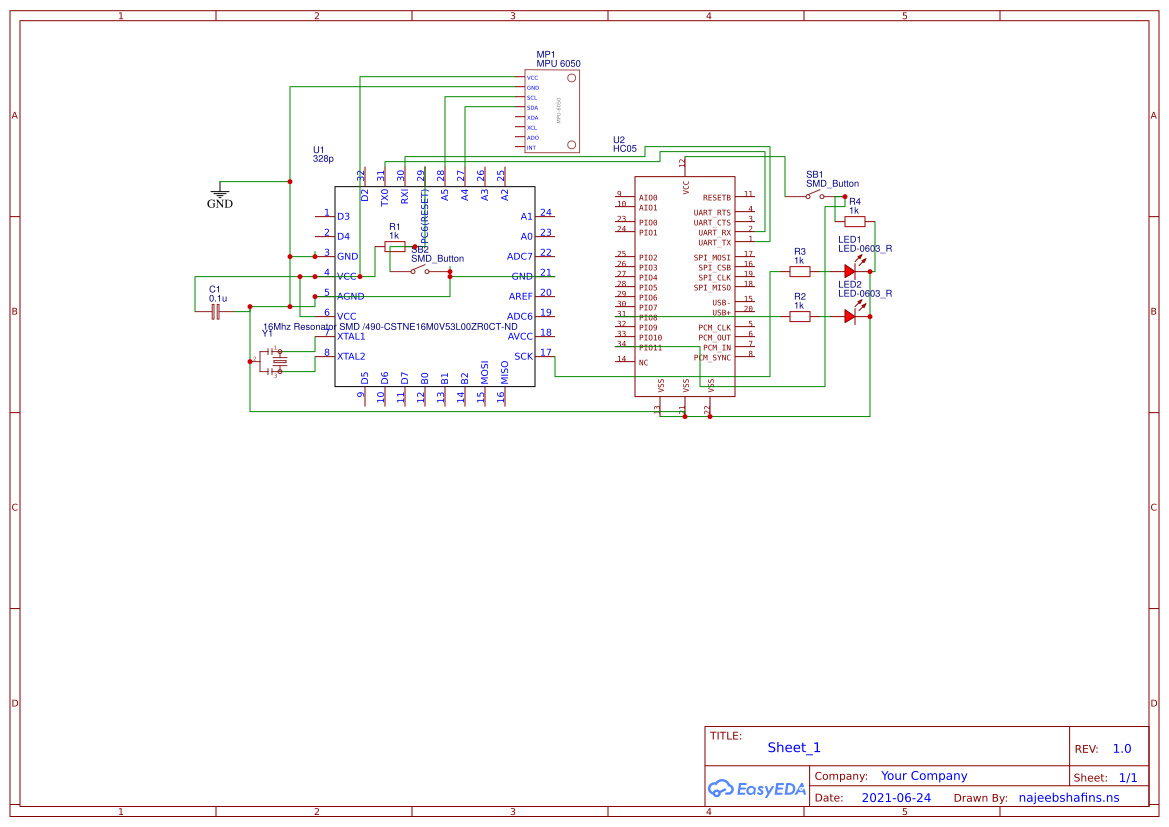Click the U1 328p designator label
This screenshot has width=1169, height=827.
pyautogui.click(x=323, y=154)
